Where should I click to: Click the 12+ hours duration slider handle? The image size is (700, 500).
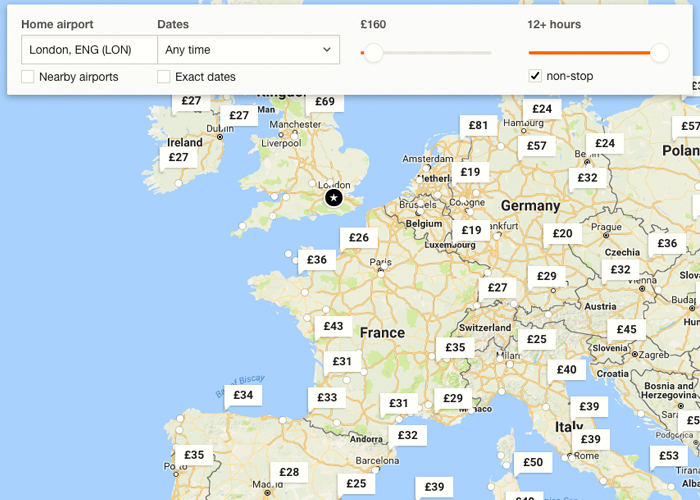(659, 53)
